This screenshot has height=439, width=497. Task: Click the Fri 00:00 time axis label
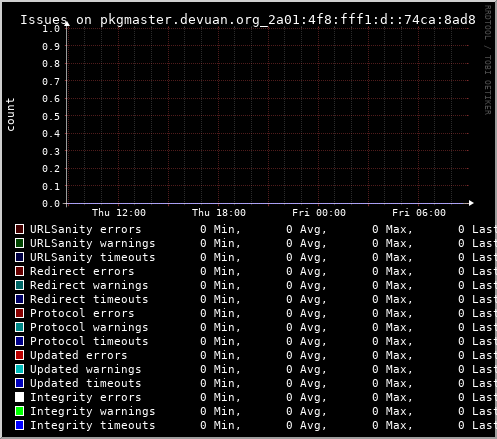(x=319, y=213)
